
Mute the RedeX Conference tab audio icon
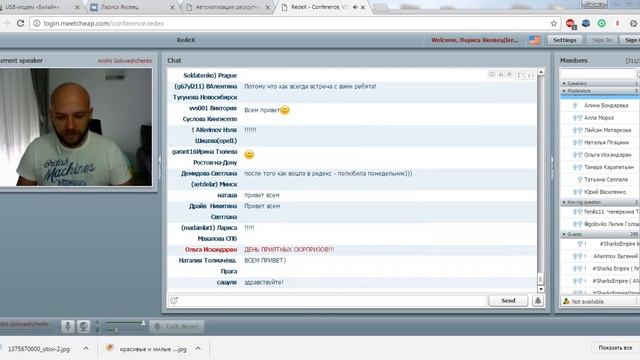355,7
